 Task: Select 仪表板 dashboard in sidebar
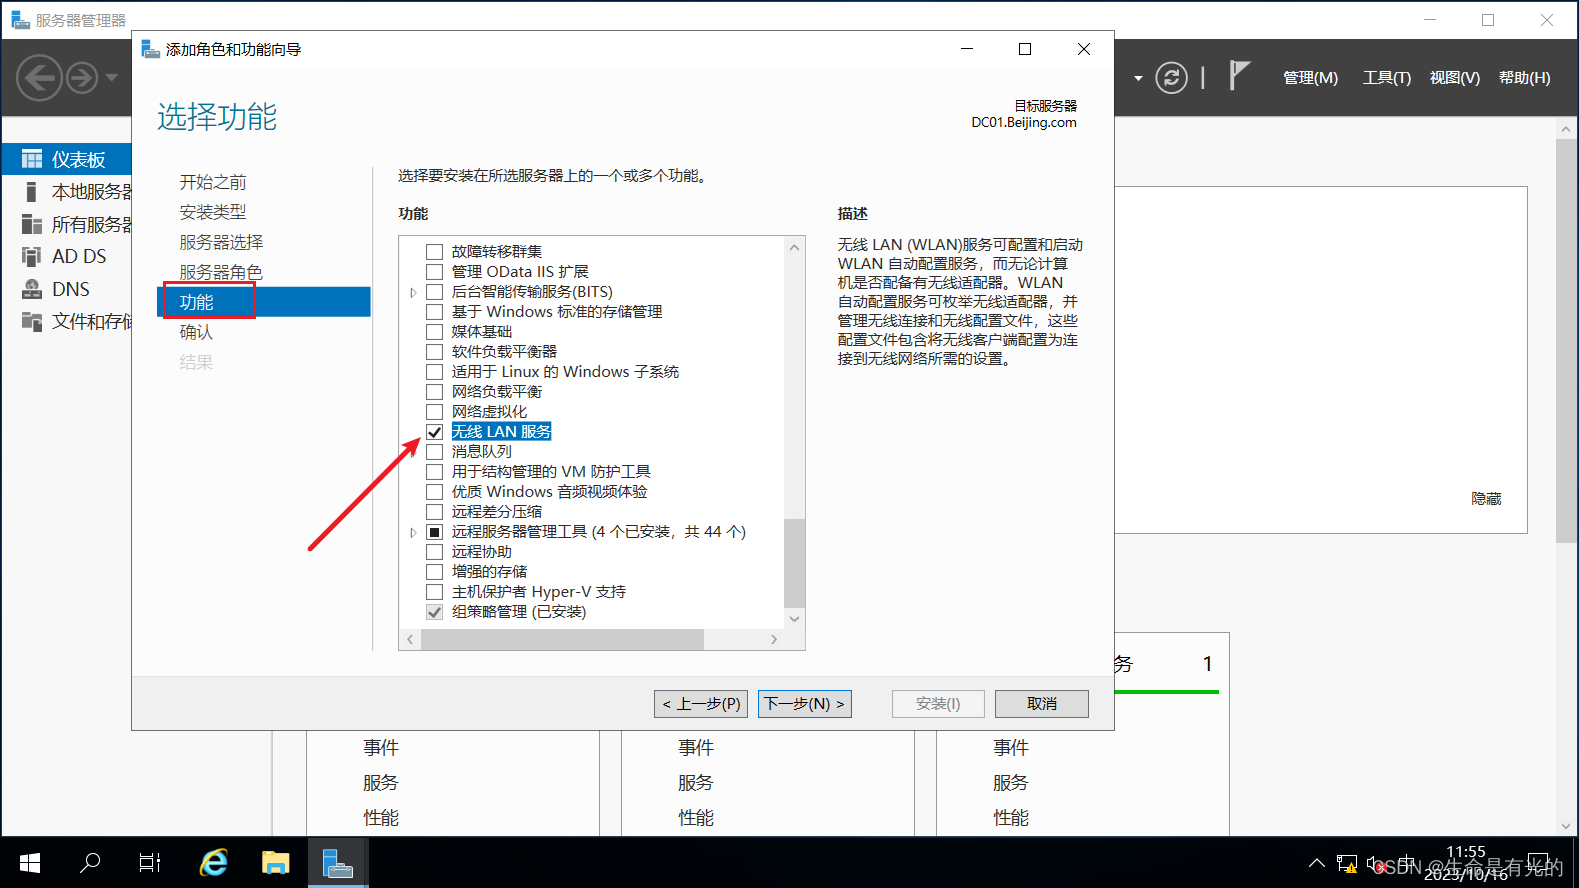tap(67, 159)
